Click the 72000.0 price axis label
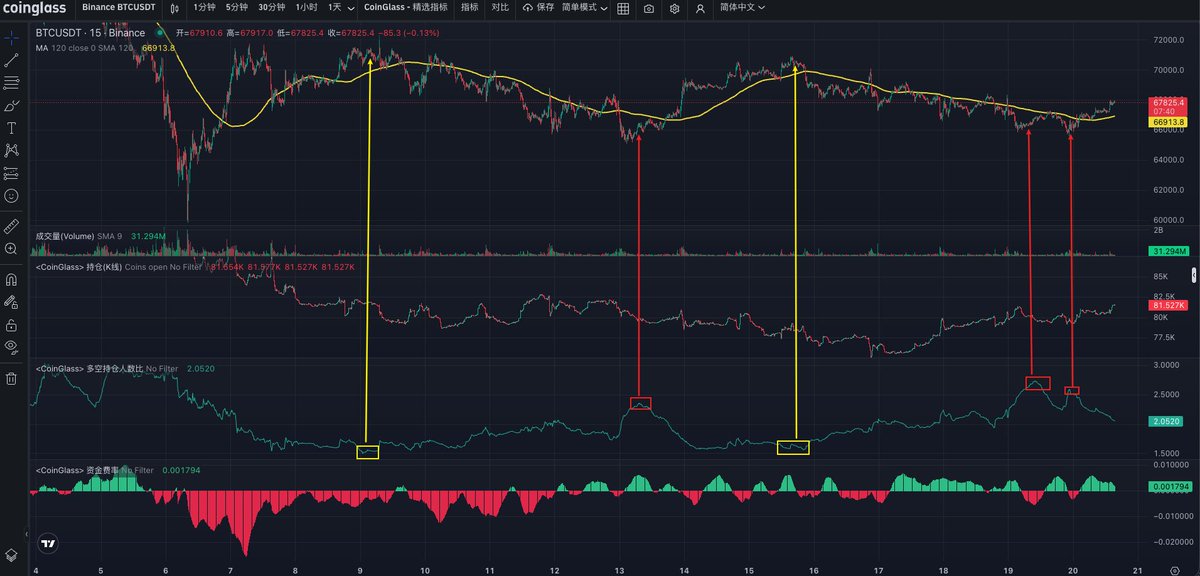The height and width of the screenshot is (576, 1200). (1167, 41)
